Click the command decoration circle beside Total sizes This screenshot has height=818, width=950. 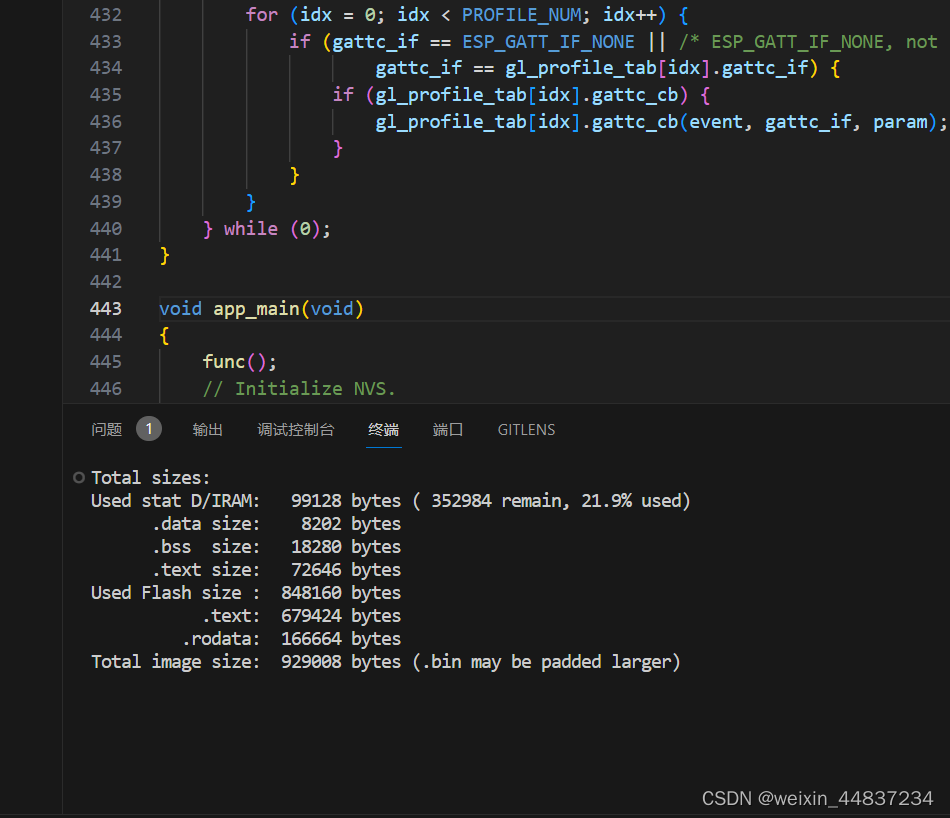(x=79, y=477)
